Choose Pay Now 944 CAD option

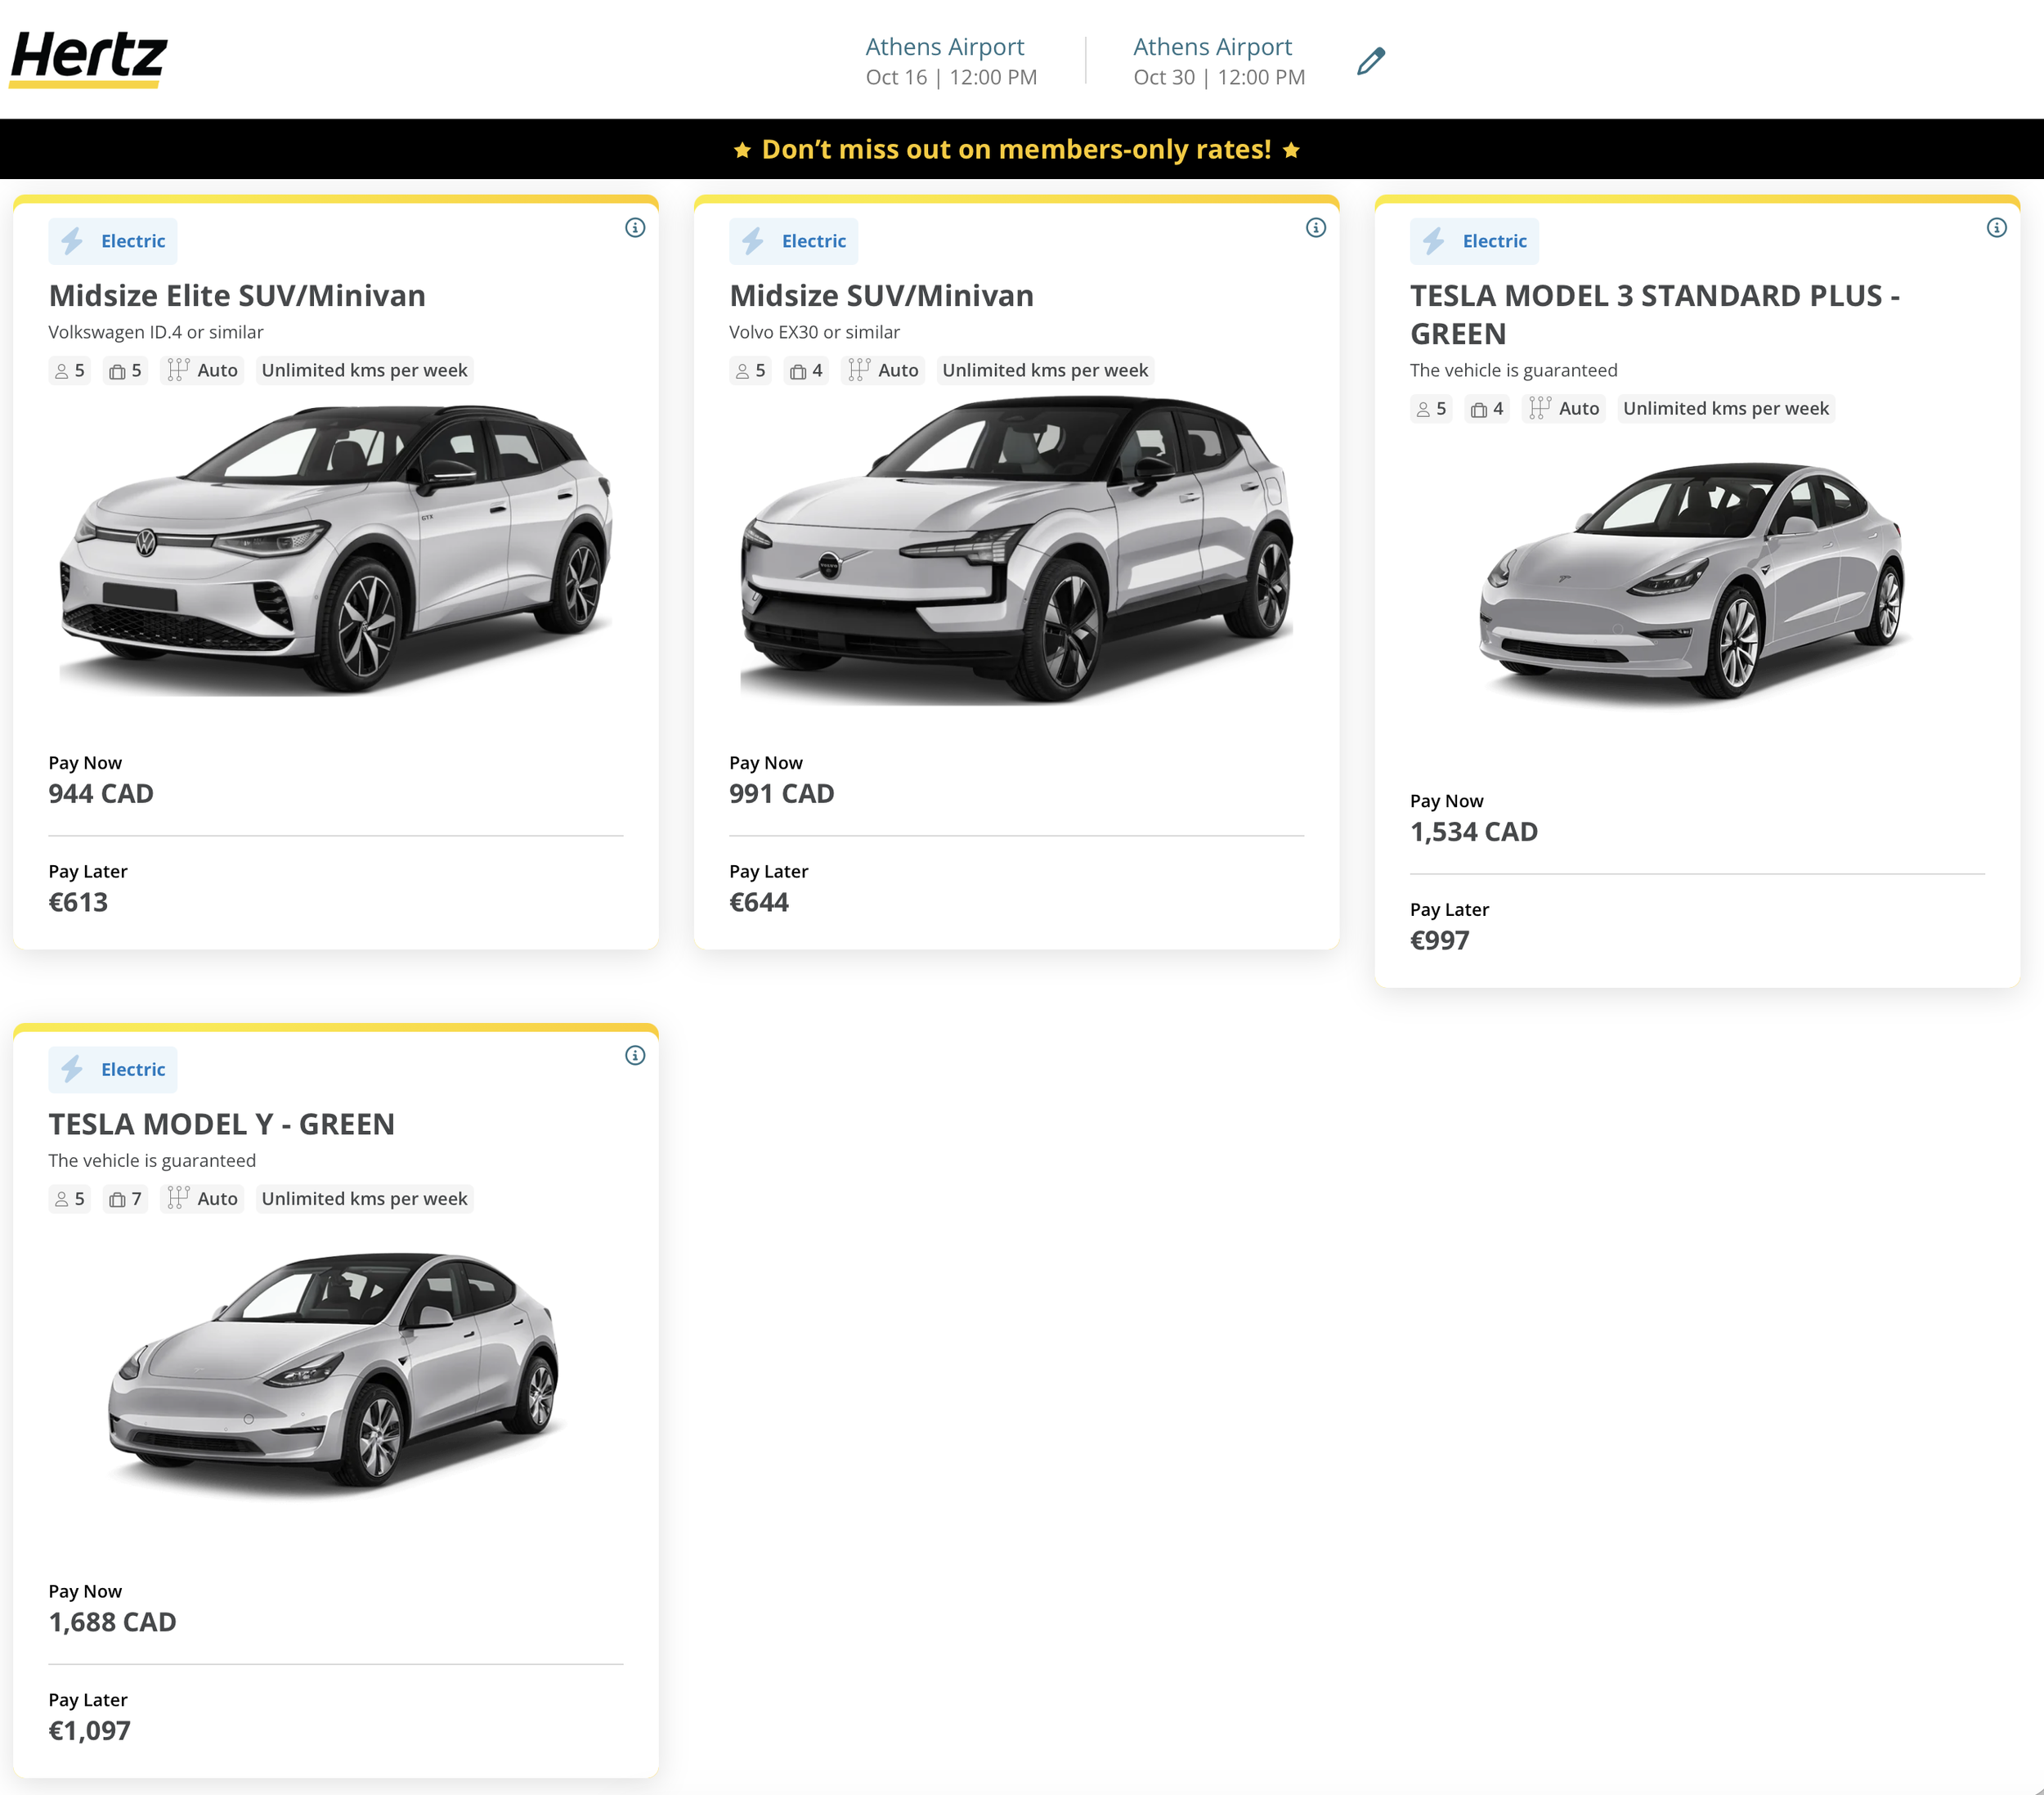(101, 780)
